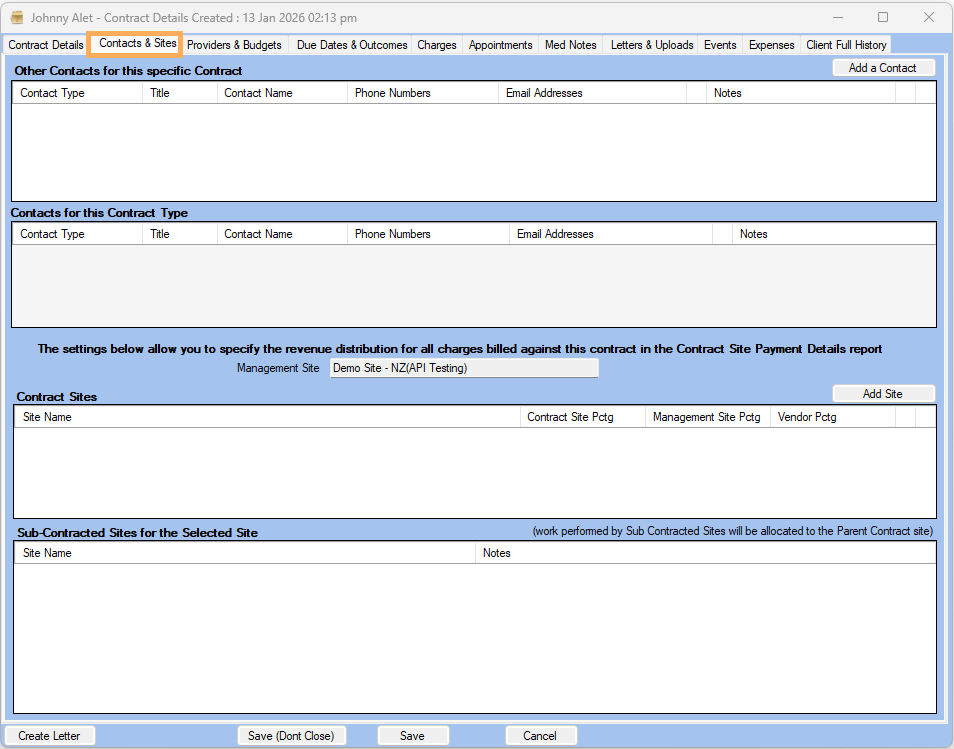Viewport: 954px width, 749px height.
Task: Click the Management Site field
Action: pyautogui.click(x=464, y=368)
